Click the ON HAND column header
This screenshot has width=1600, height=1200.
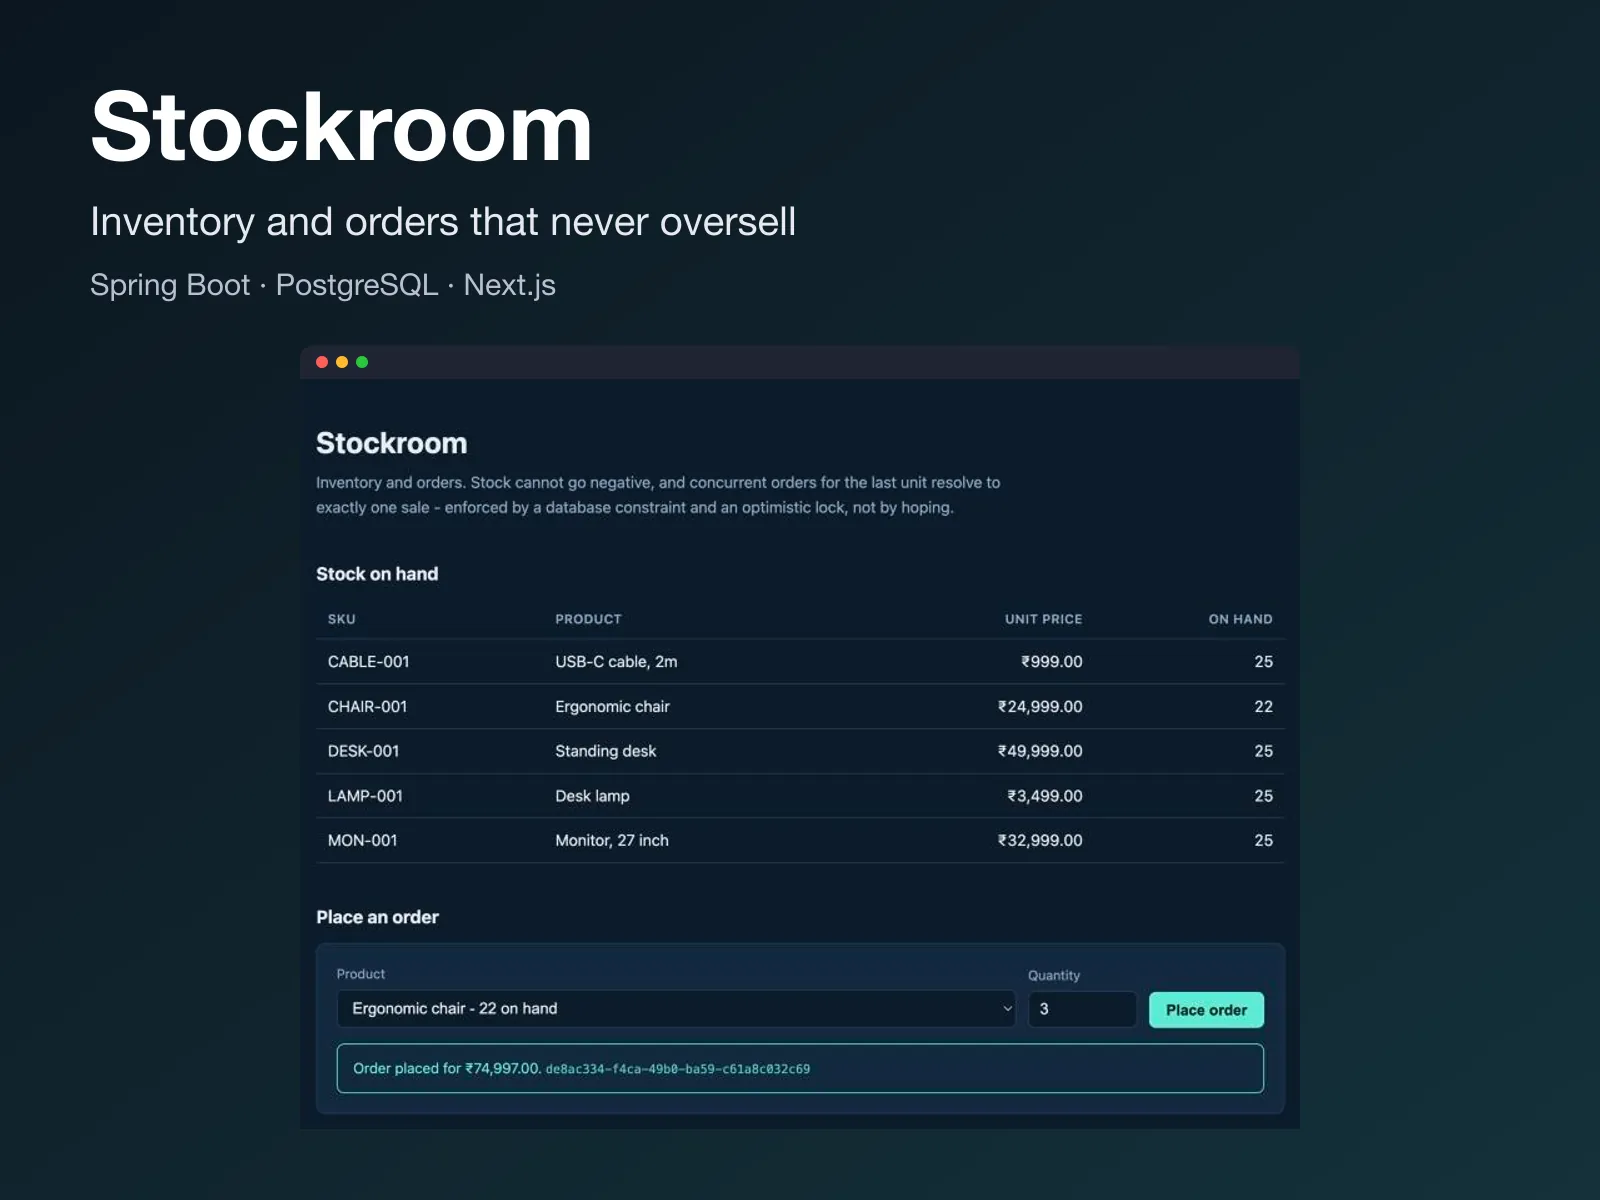1241,619
